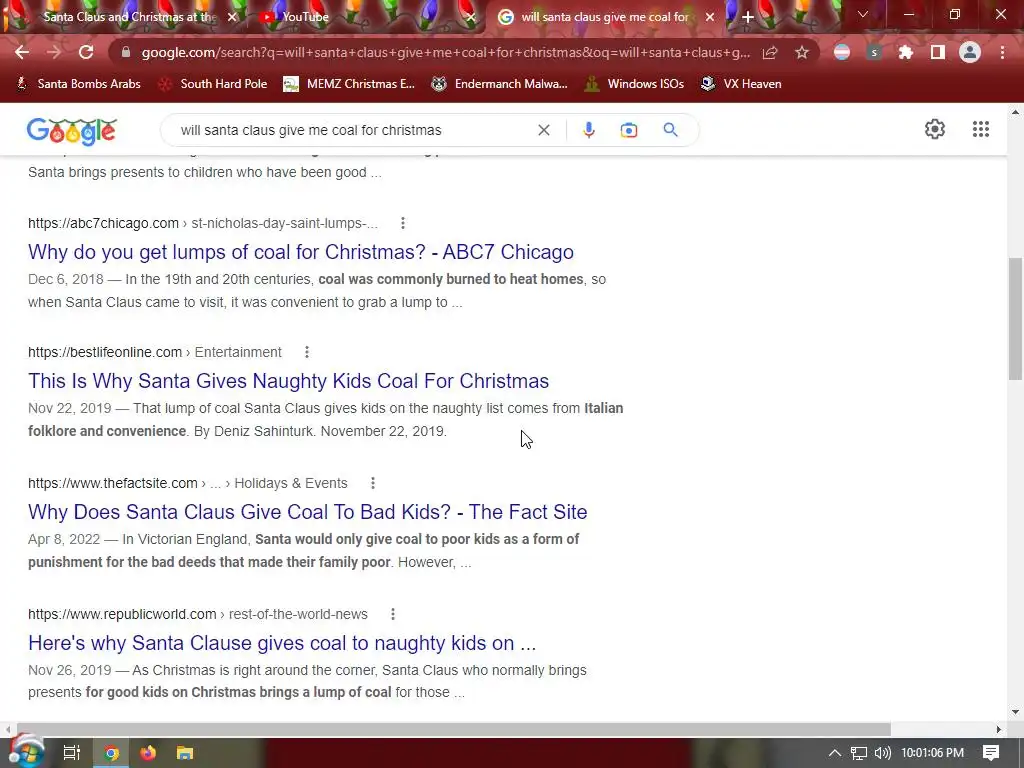The width and height of the screenshot is (1024, 768).
Task: Open the Santa Bombs Arabs bookmark
Action: point(78,84)
